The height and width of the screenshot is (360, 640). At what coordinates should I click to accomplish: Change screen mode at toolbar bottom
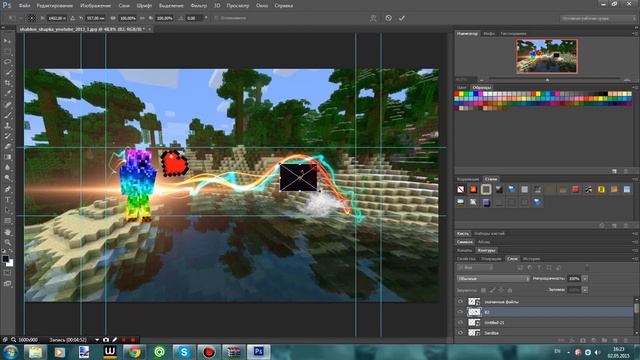(7, 283)
